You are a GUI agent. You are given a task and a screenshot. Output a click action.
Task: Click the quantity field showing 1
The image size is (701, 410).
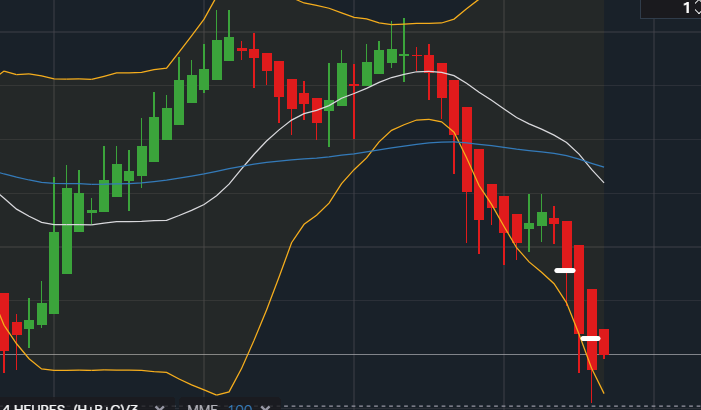pyautogui.click(x=671, y=8)
